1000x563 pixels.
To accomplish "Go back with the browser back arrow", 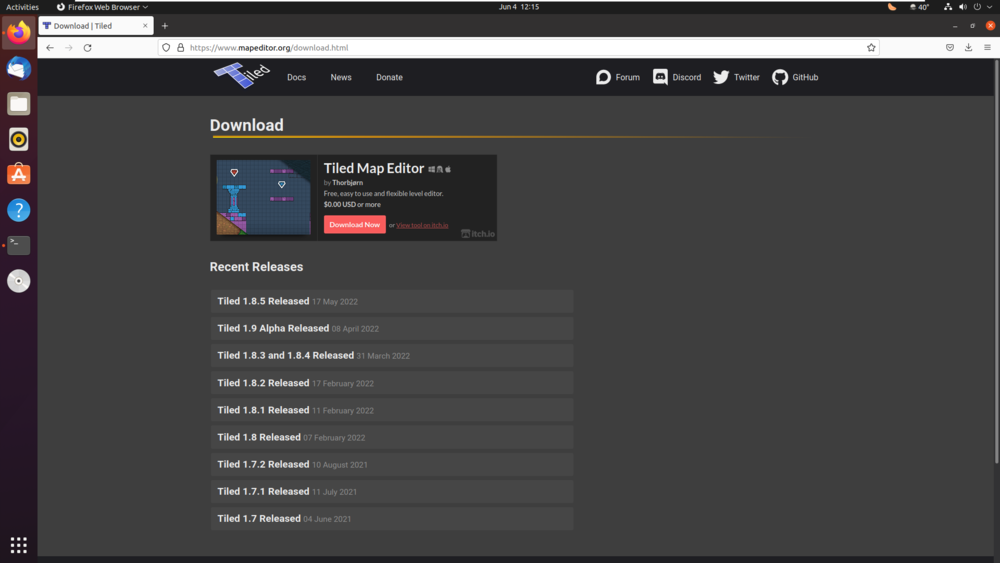I will [x=50, y=48].
